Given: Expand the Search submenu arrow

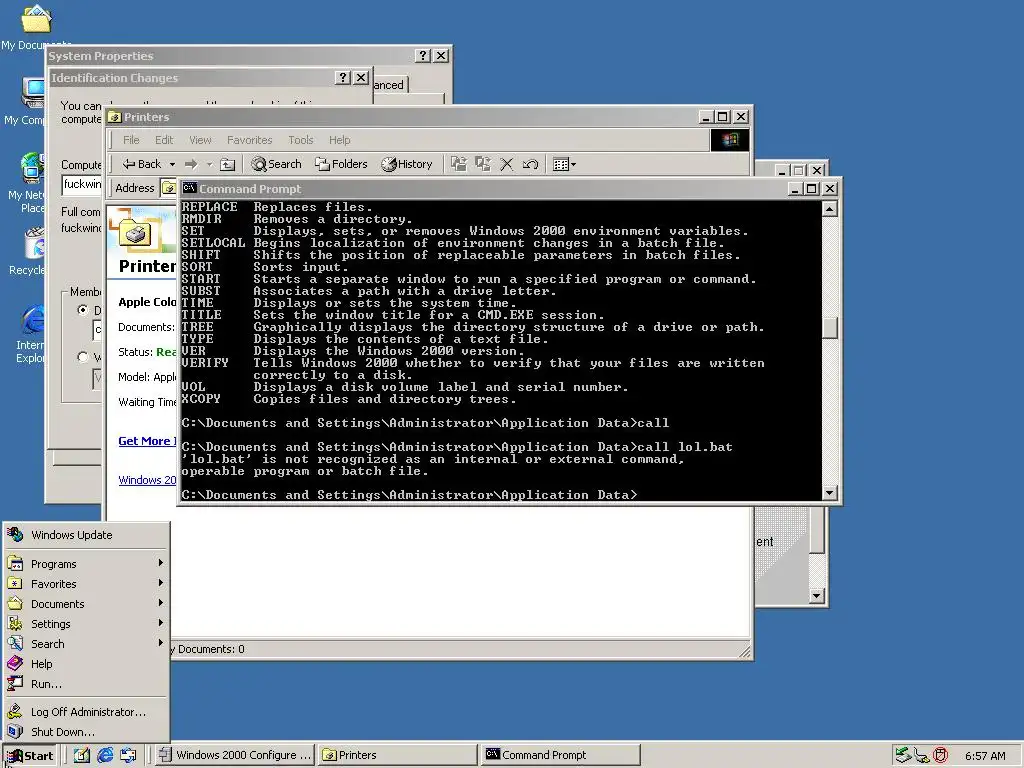Looking at the screenshot, I should tap(161, 643).
